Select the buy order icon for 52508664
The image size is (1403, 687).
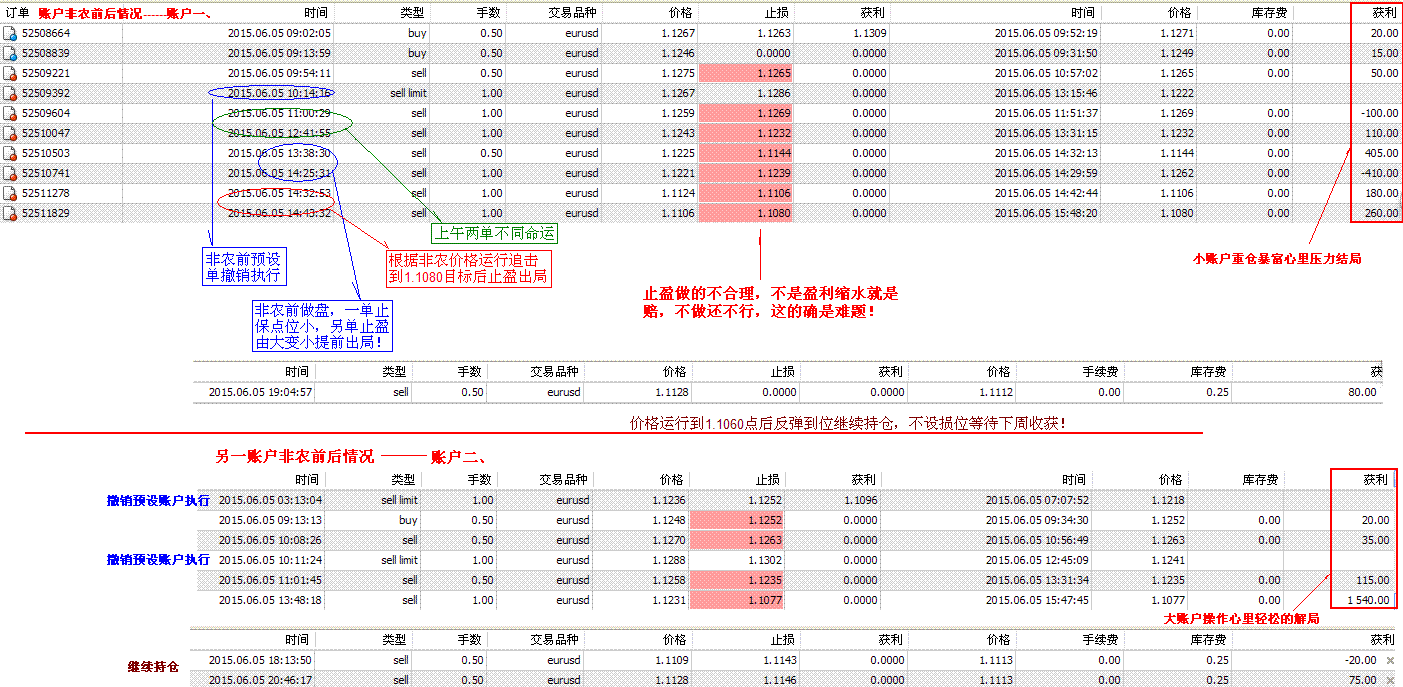8,32
